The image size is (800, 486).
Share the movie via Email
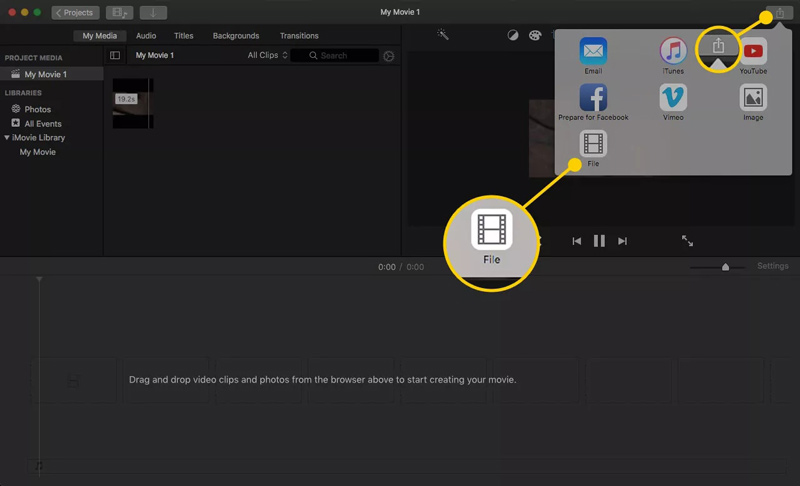click(593, 52)
